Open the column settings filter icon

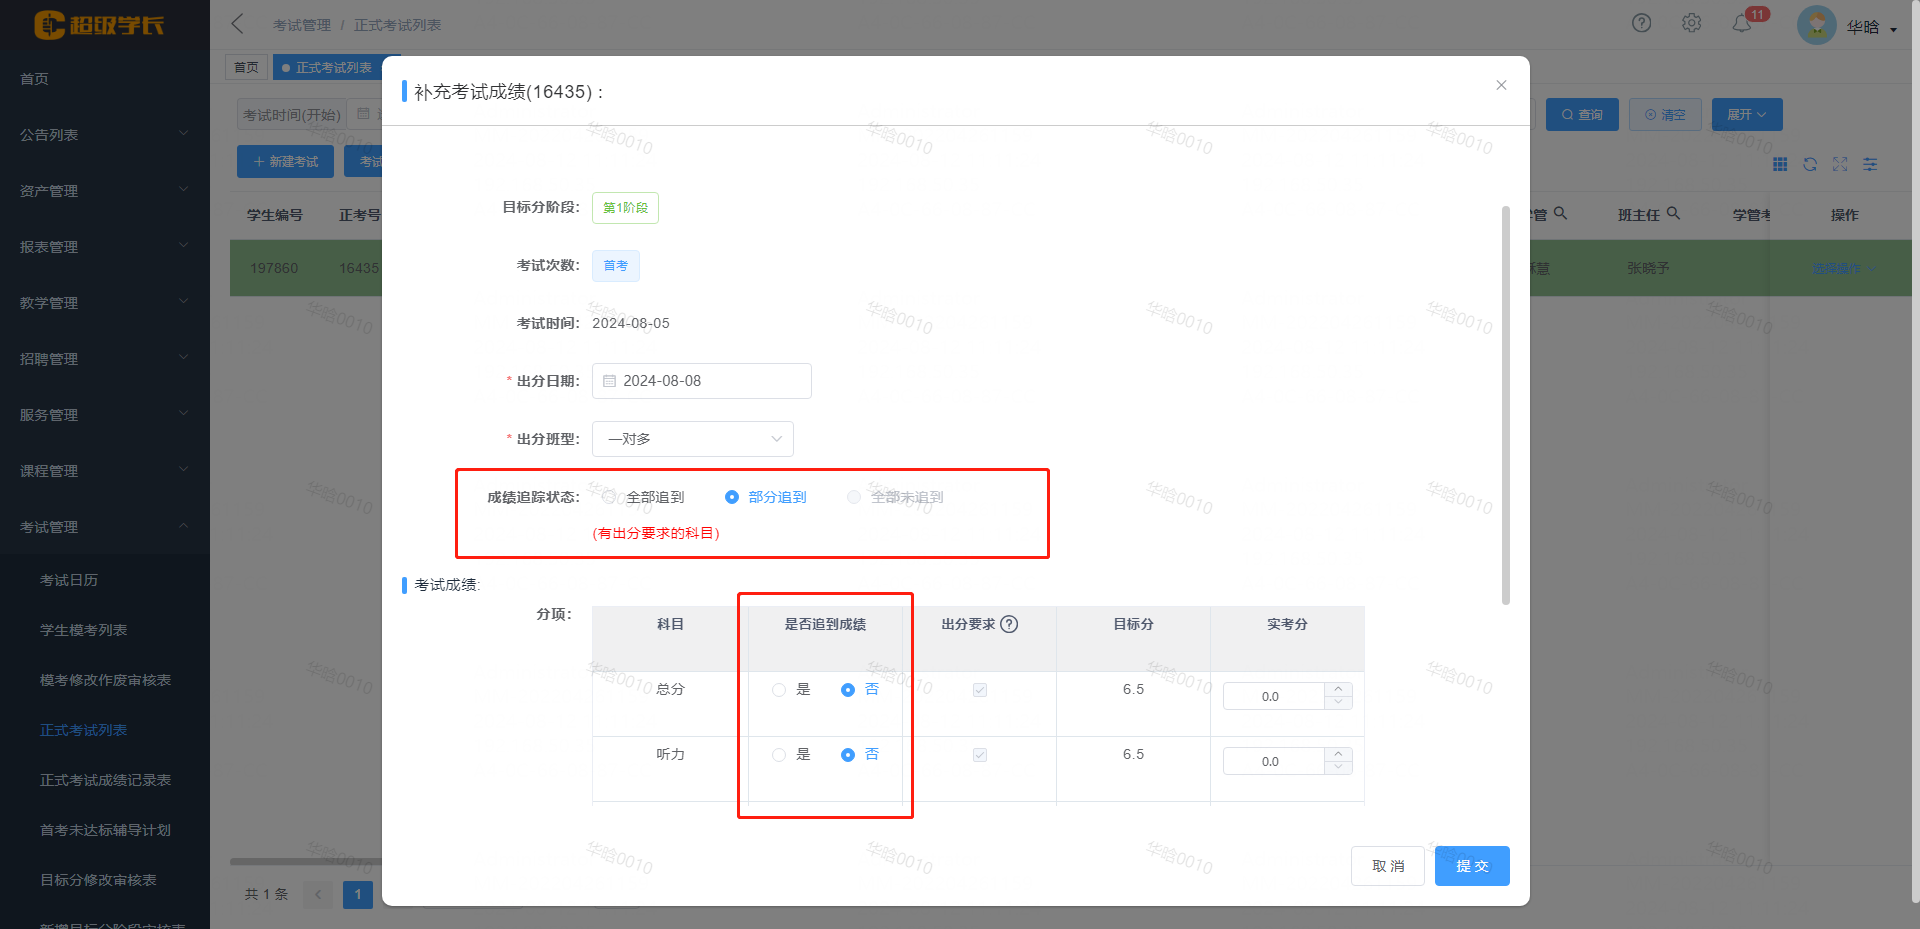click(1870, 164)
